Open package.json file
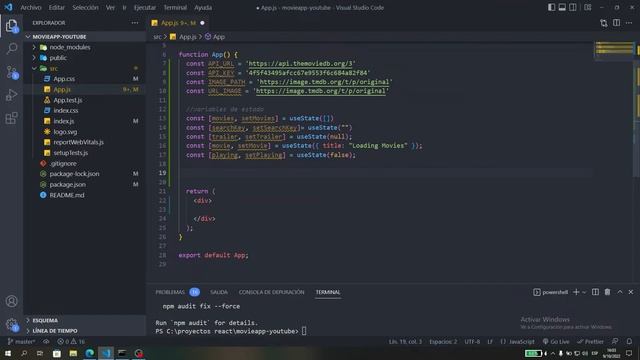The image size is (640, 360). (x=84, y=184)
